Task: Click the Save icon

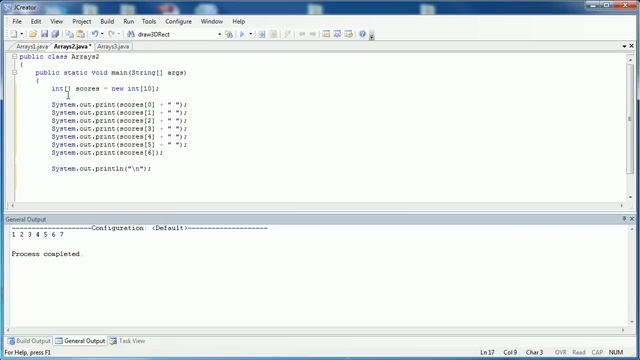Action: (44, 34)
